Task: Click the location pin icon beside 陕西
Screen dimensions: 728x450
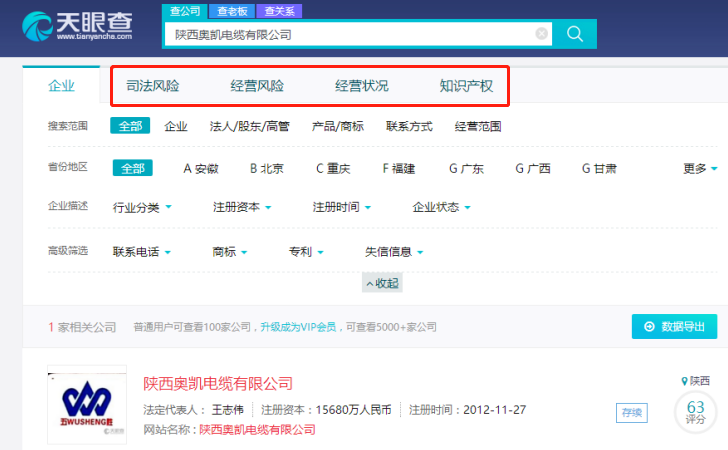Action: point(684,381)
